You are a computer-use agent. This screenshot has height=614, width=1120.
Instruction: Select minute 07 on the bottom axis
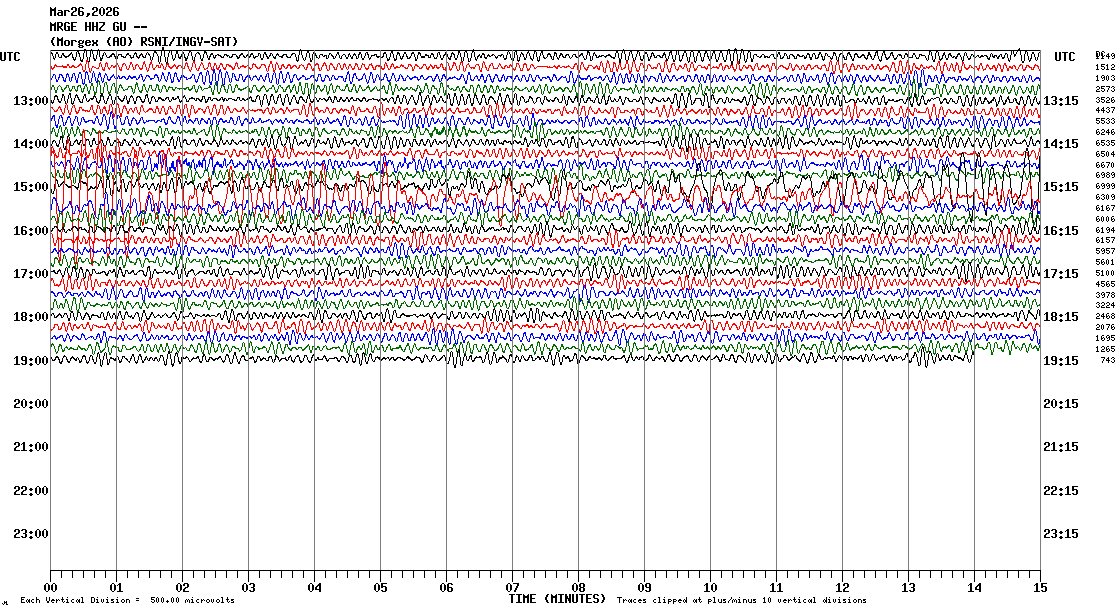pos(512,588)
